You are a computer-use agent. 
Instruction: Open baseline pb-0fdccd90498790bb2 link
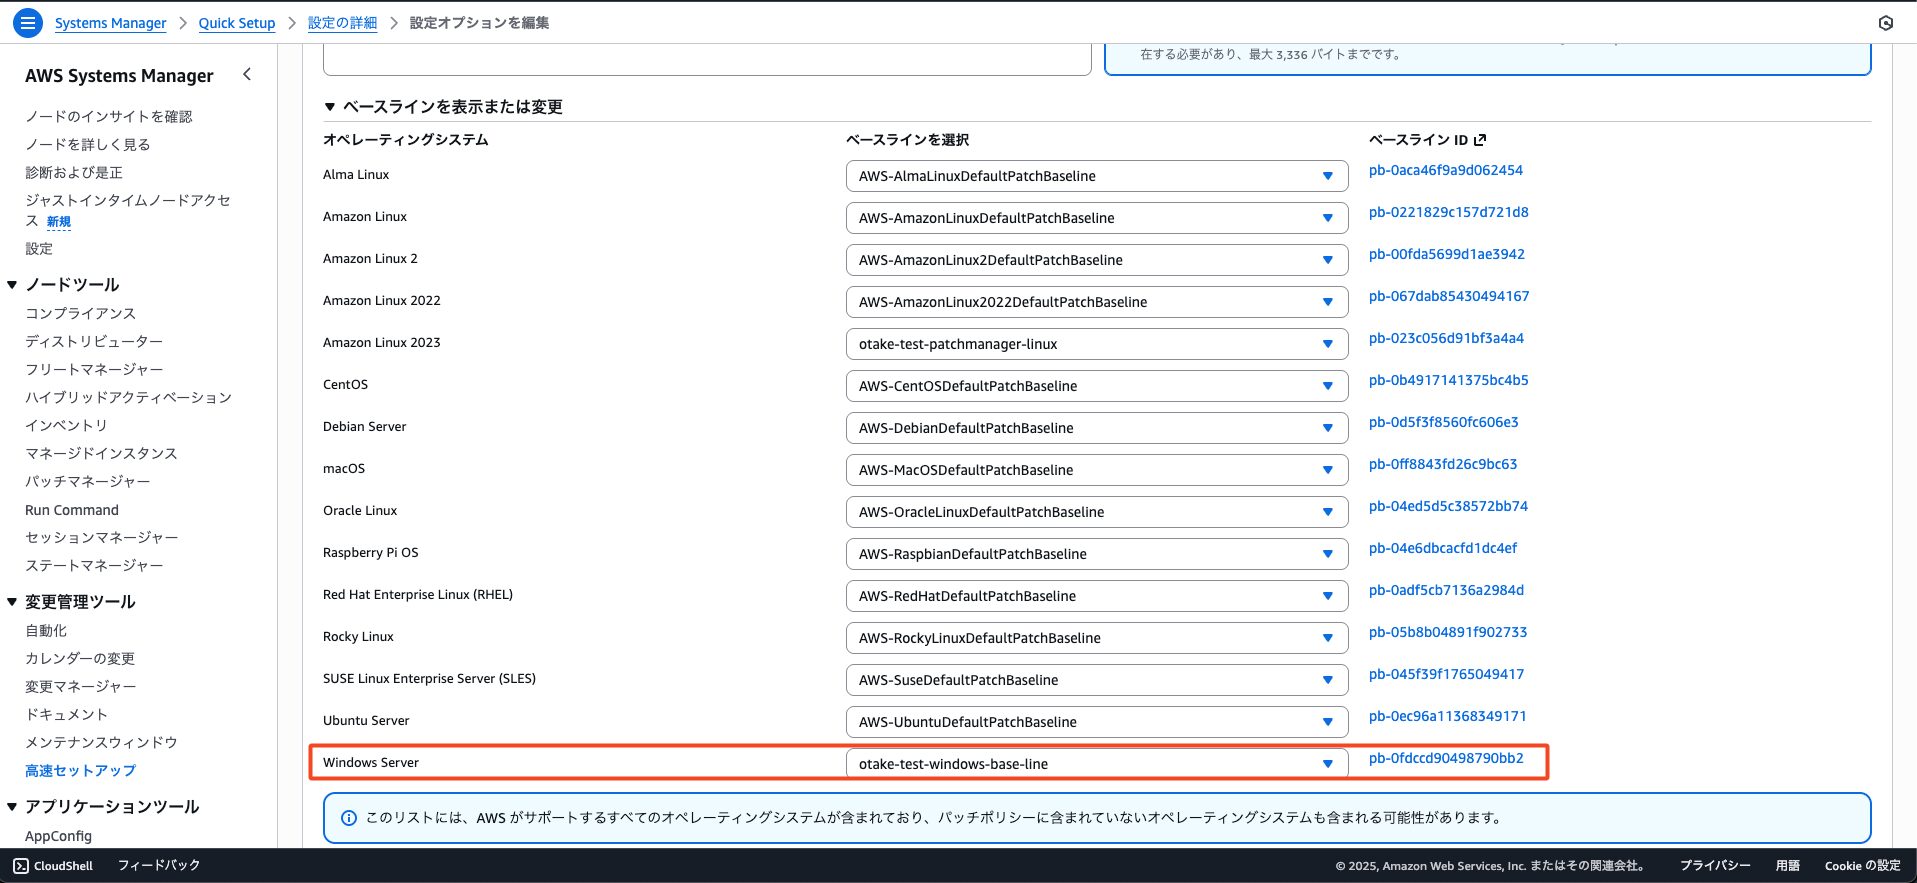point(1445,758)
